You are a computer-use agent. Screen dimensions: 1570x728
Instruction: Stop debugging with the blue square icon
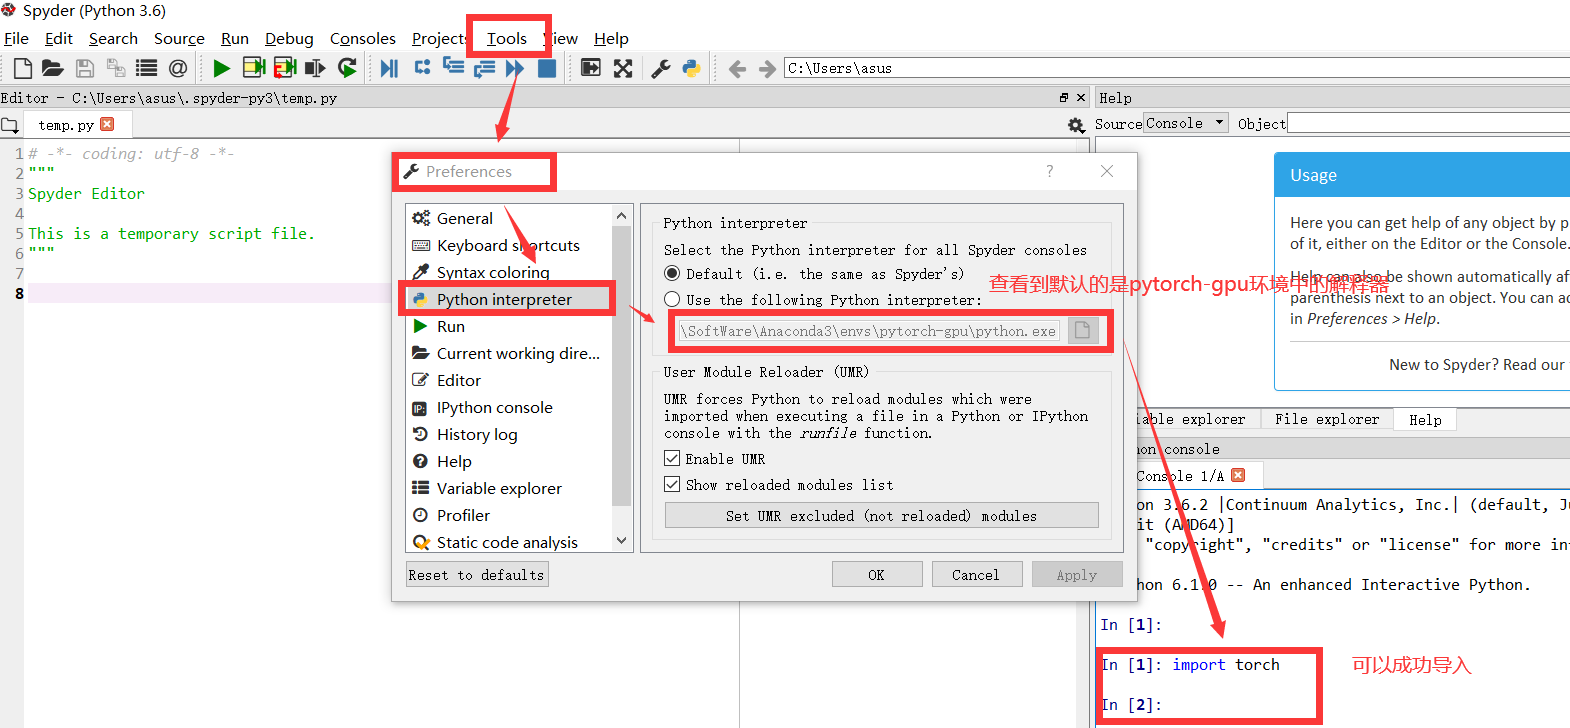tap(547, 68)
